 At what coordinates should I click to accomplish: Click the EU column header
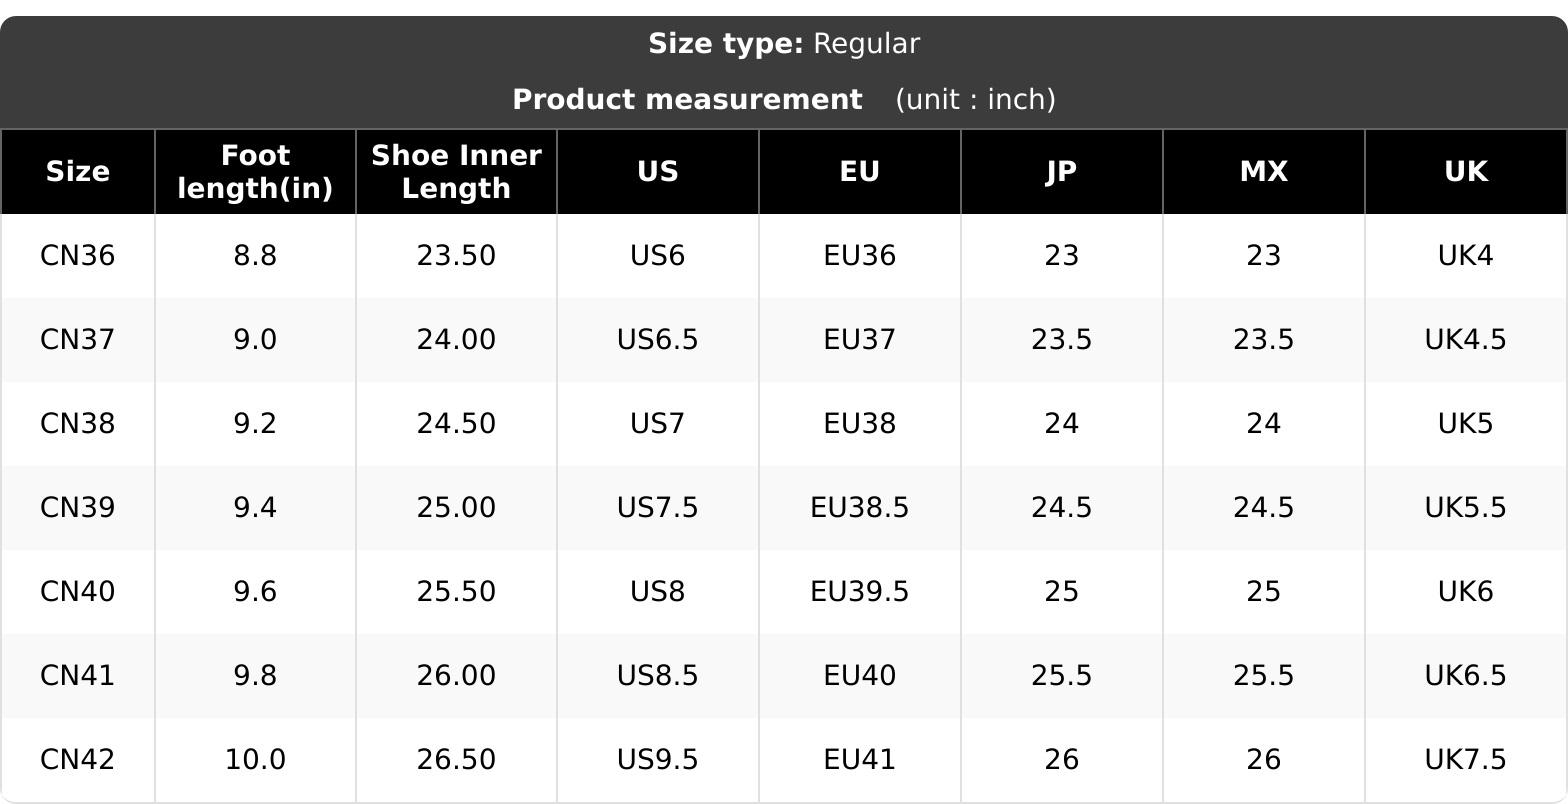click(860, 172)
